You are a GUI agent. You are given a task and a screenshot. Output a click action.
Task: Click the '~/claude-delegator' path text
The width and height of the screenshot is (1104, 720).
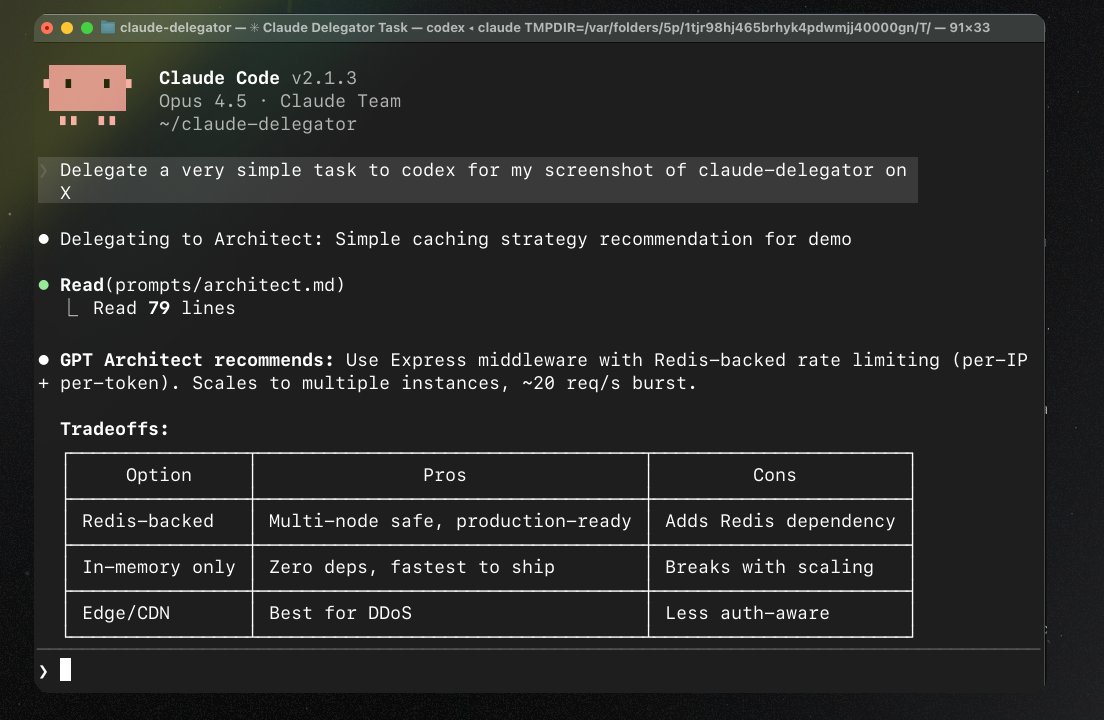(258, 124)
